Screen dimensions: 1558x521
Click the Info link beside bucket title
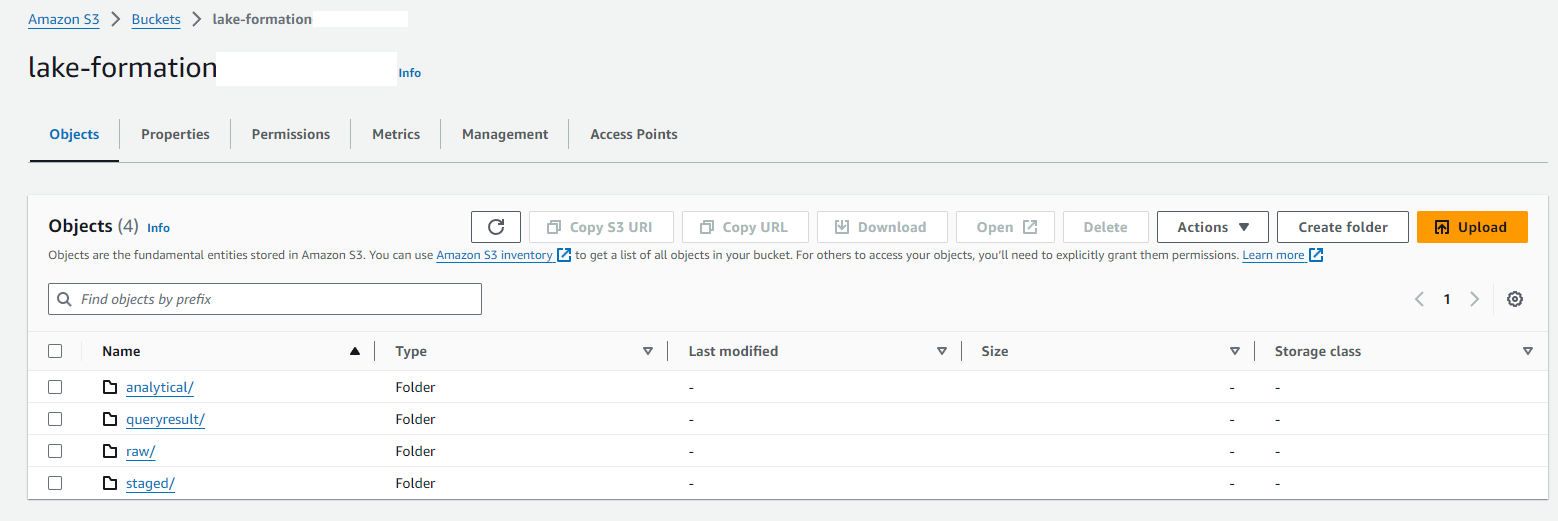pyautogui.click(x=410, y=73)
